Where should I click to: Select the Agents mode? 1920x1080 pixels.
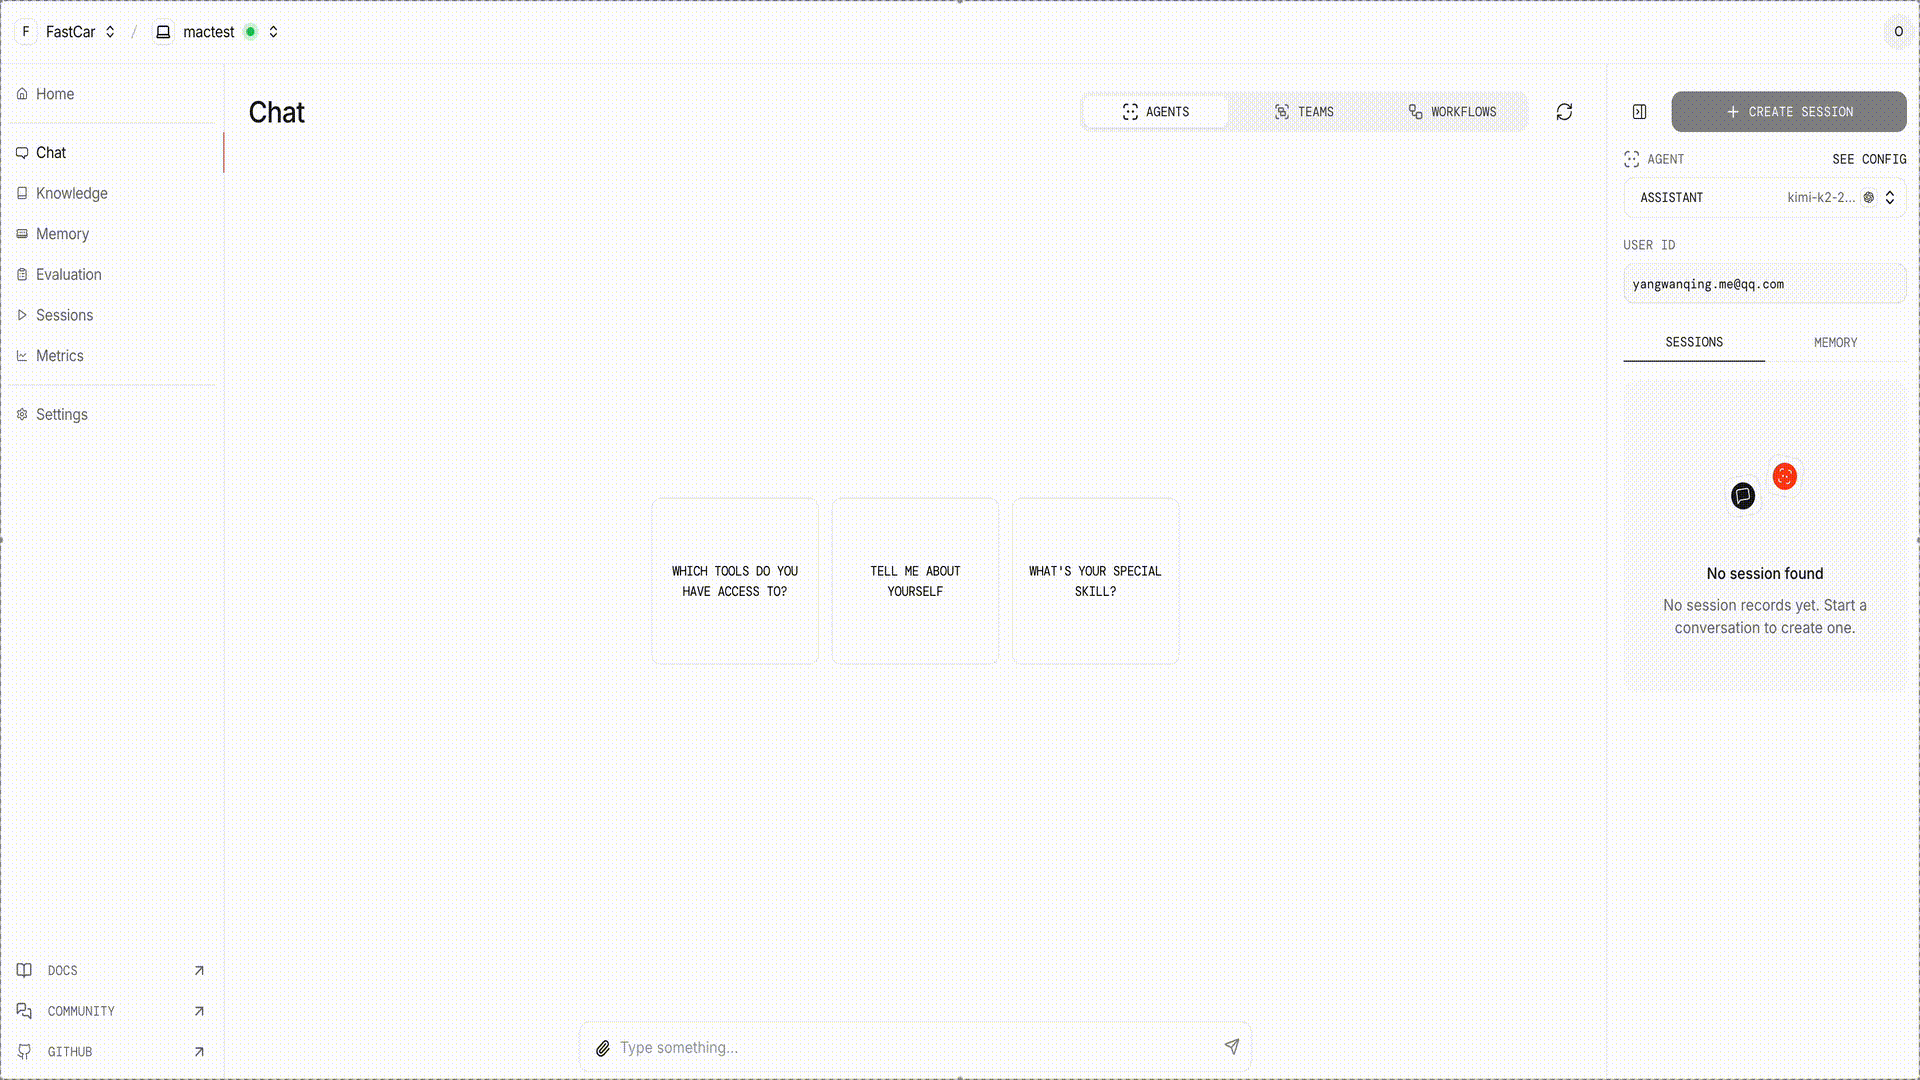(x=1156, y=112)
